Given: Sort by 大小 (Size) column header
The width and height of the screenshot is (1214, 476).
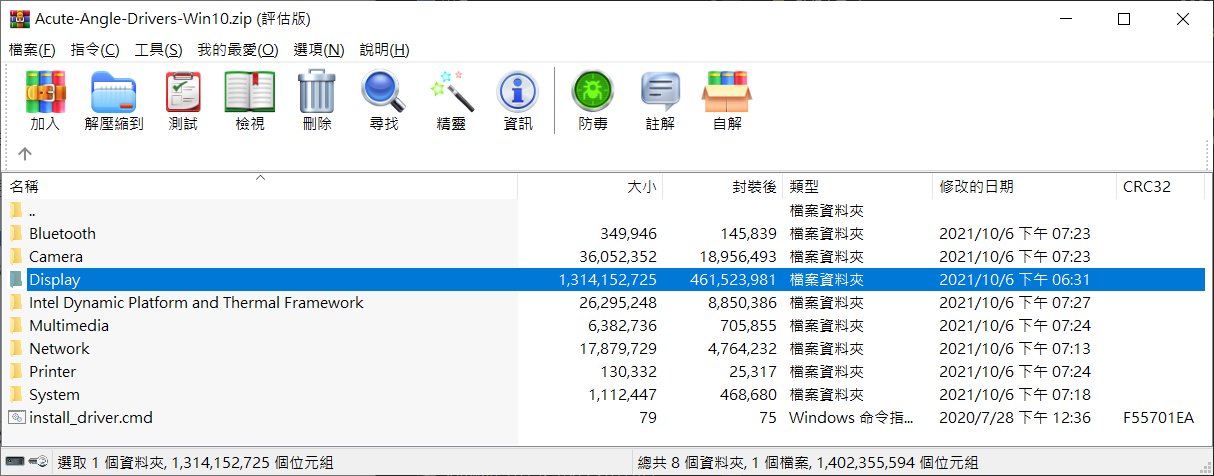Looking at the screenshot, I should click(x=641, y=186).
